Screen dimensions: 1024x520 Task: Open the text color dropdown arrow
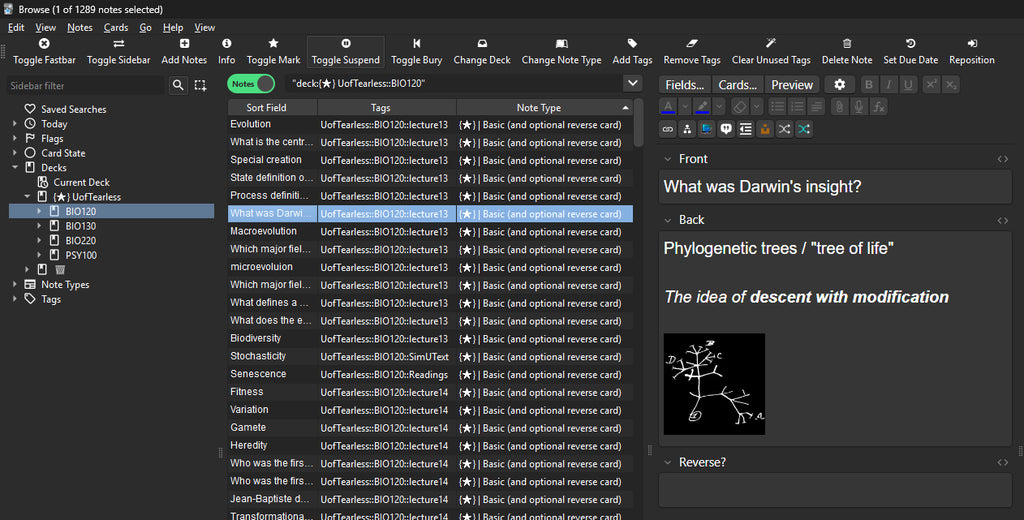[x=685, y=106]
